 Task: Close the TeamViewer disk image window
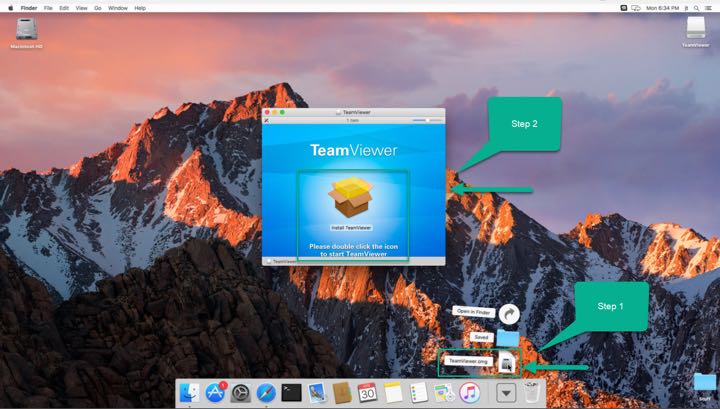(267, 112)
